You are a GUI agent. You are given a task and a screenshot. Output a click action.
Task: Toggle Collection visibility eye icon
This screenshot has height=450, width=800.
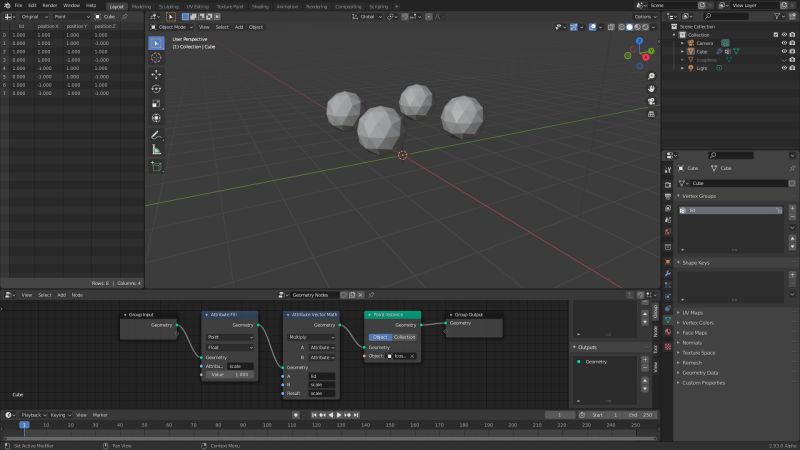(x=784, y=35)
